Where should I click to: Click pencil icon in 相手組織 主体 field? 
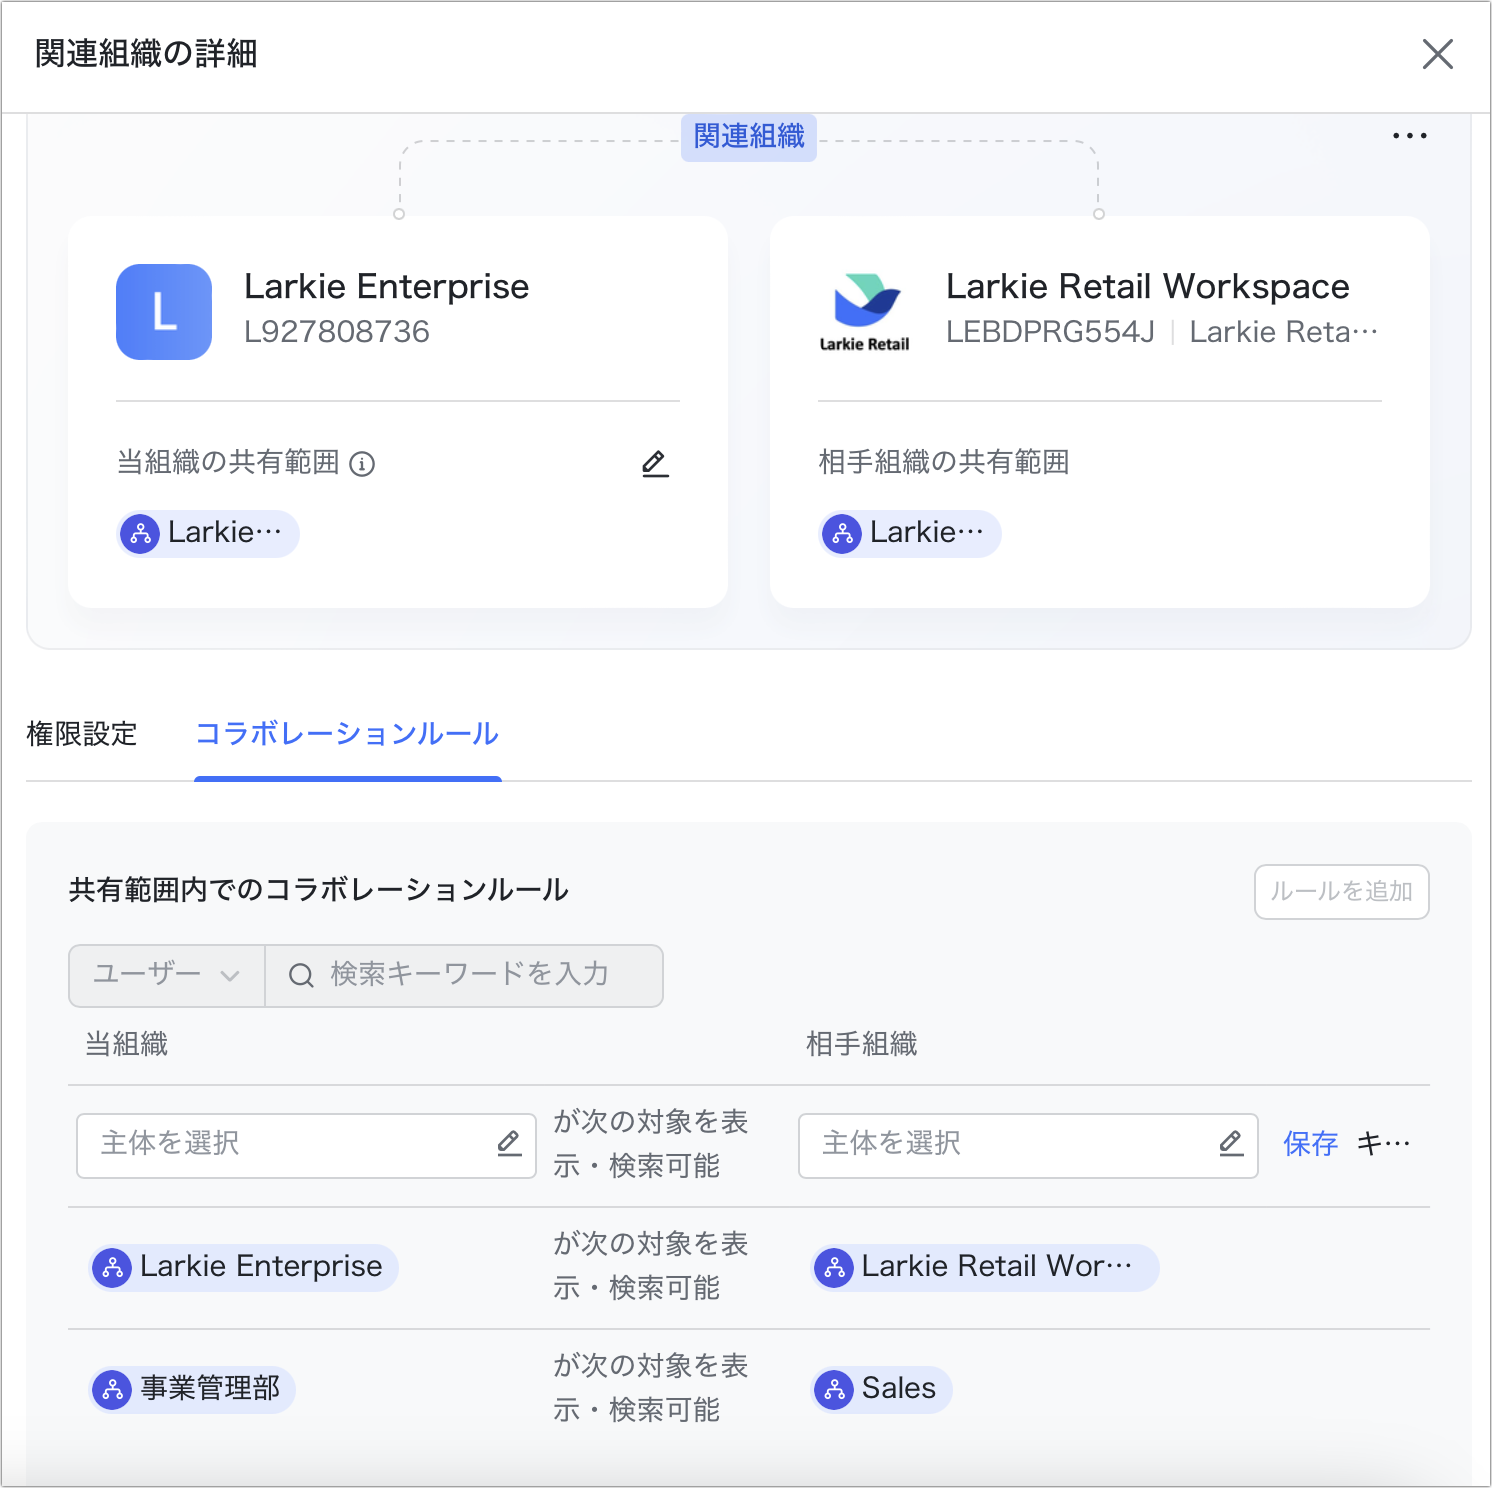click(x=1231, y=1143)
